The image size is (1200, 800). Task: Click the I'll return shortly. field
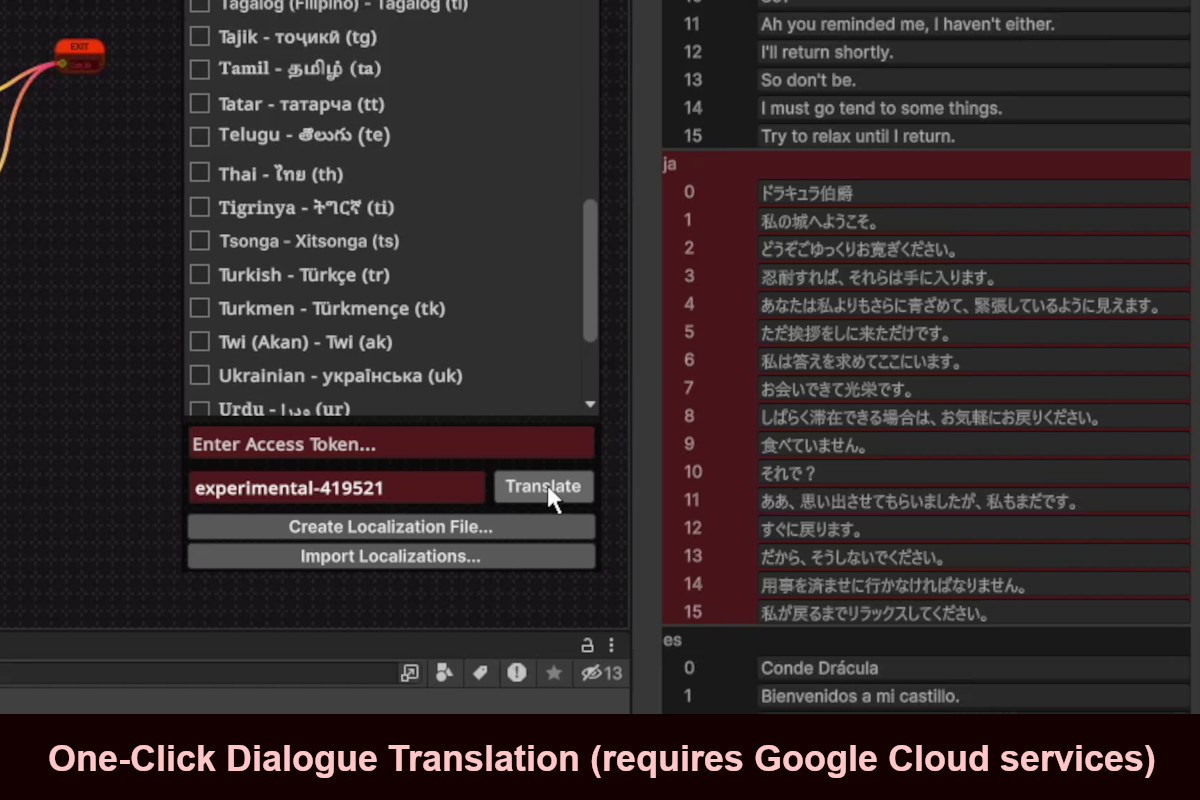click(974, 52)
